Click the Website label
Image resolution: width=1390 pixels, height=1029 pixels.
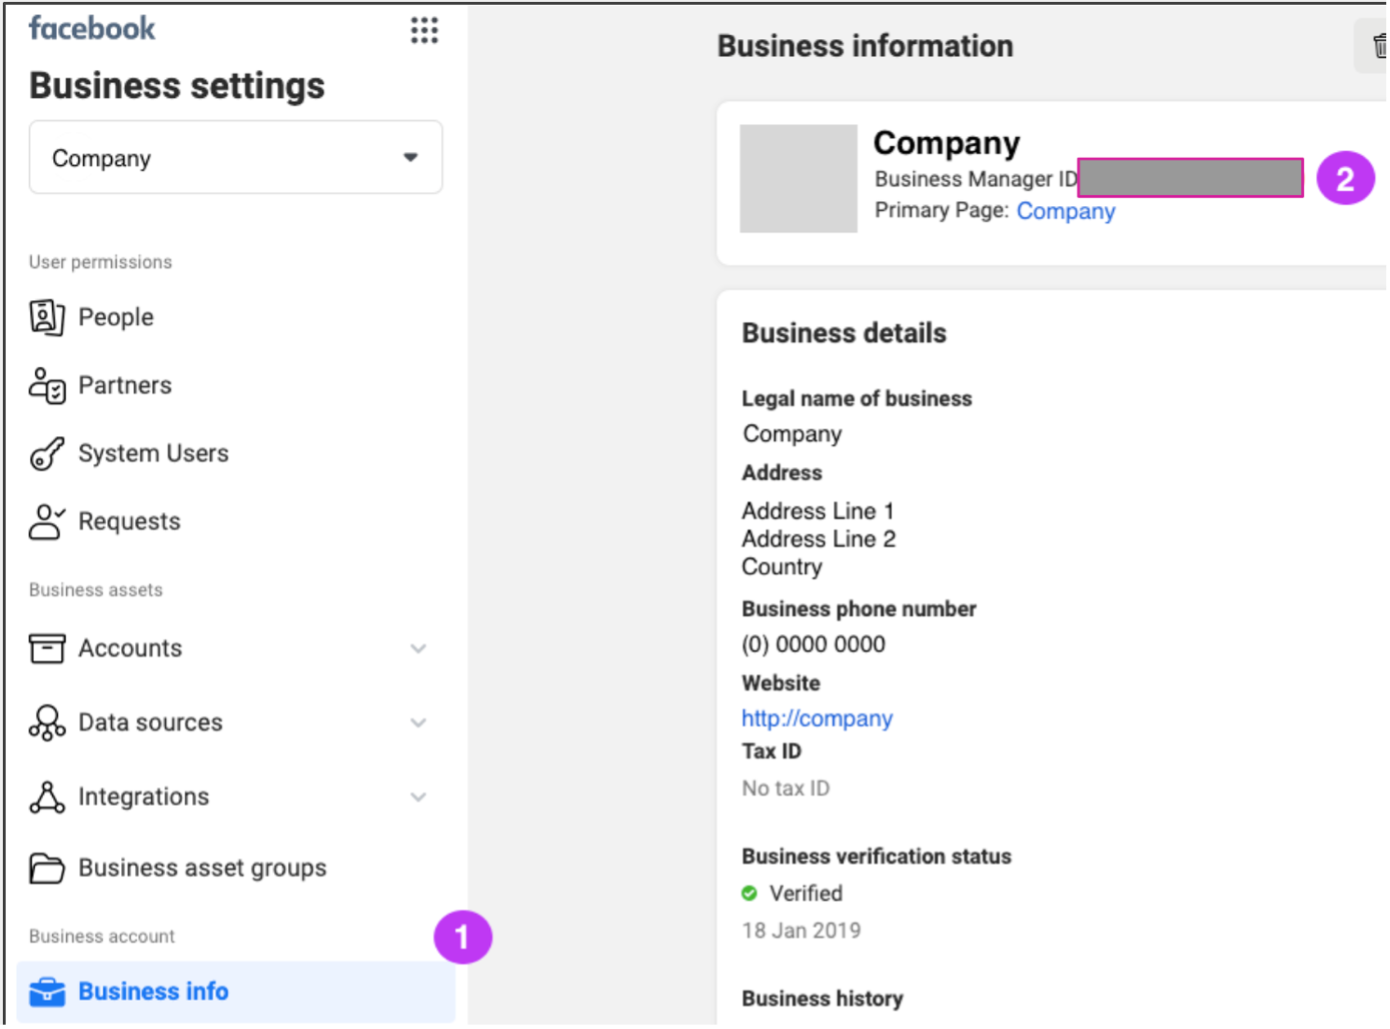[781, 683]
